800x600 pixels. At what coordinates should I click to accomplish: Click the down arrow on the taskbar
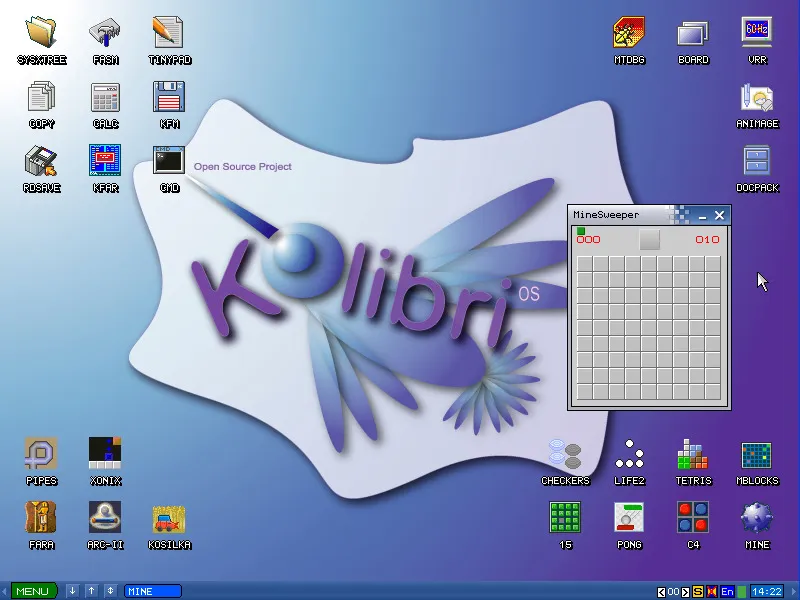point(72,590)
